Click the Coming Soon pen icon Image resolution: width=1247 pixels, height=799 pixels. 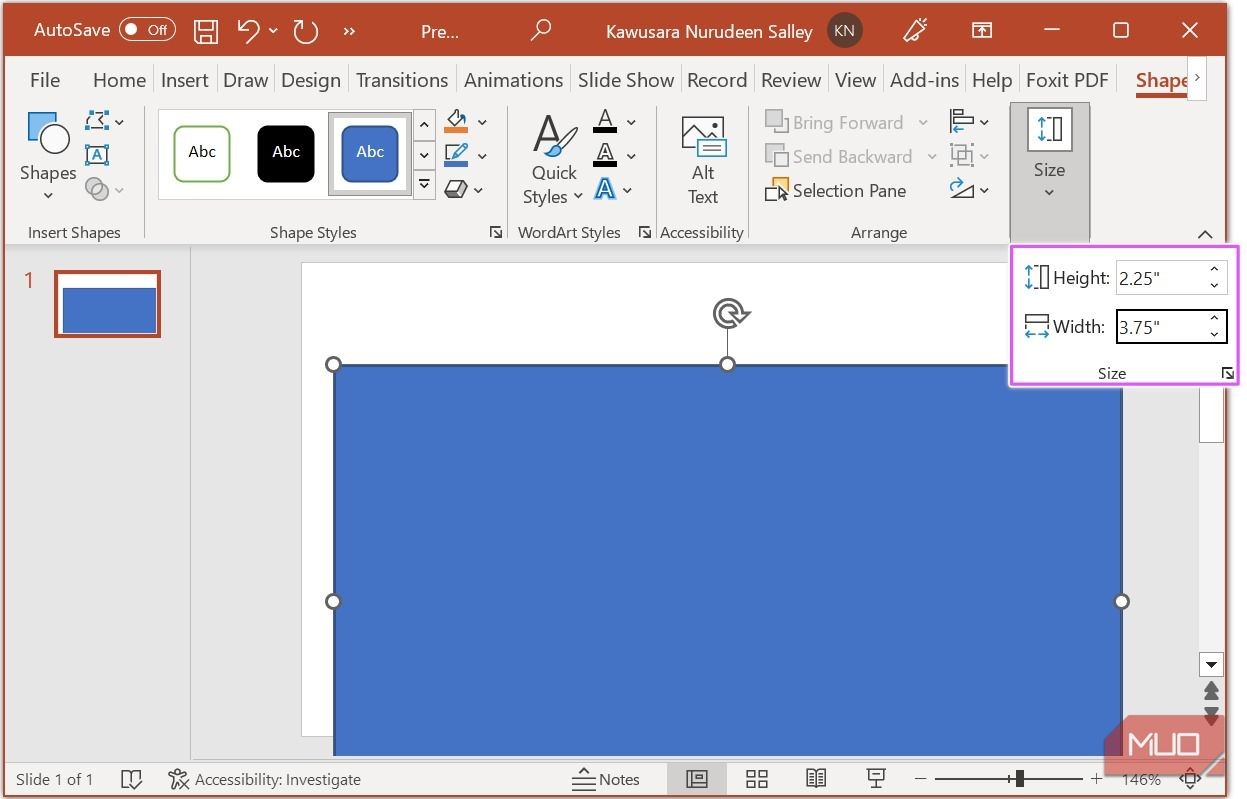915,31
